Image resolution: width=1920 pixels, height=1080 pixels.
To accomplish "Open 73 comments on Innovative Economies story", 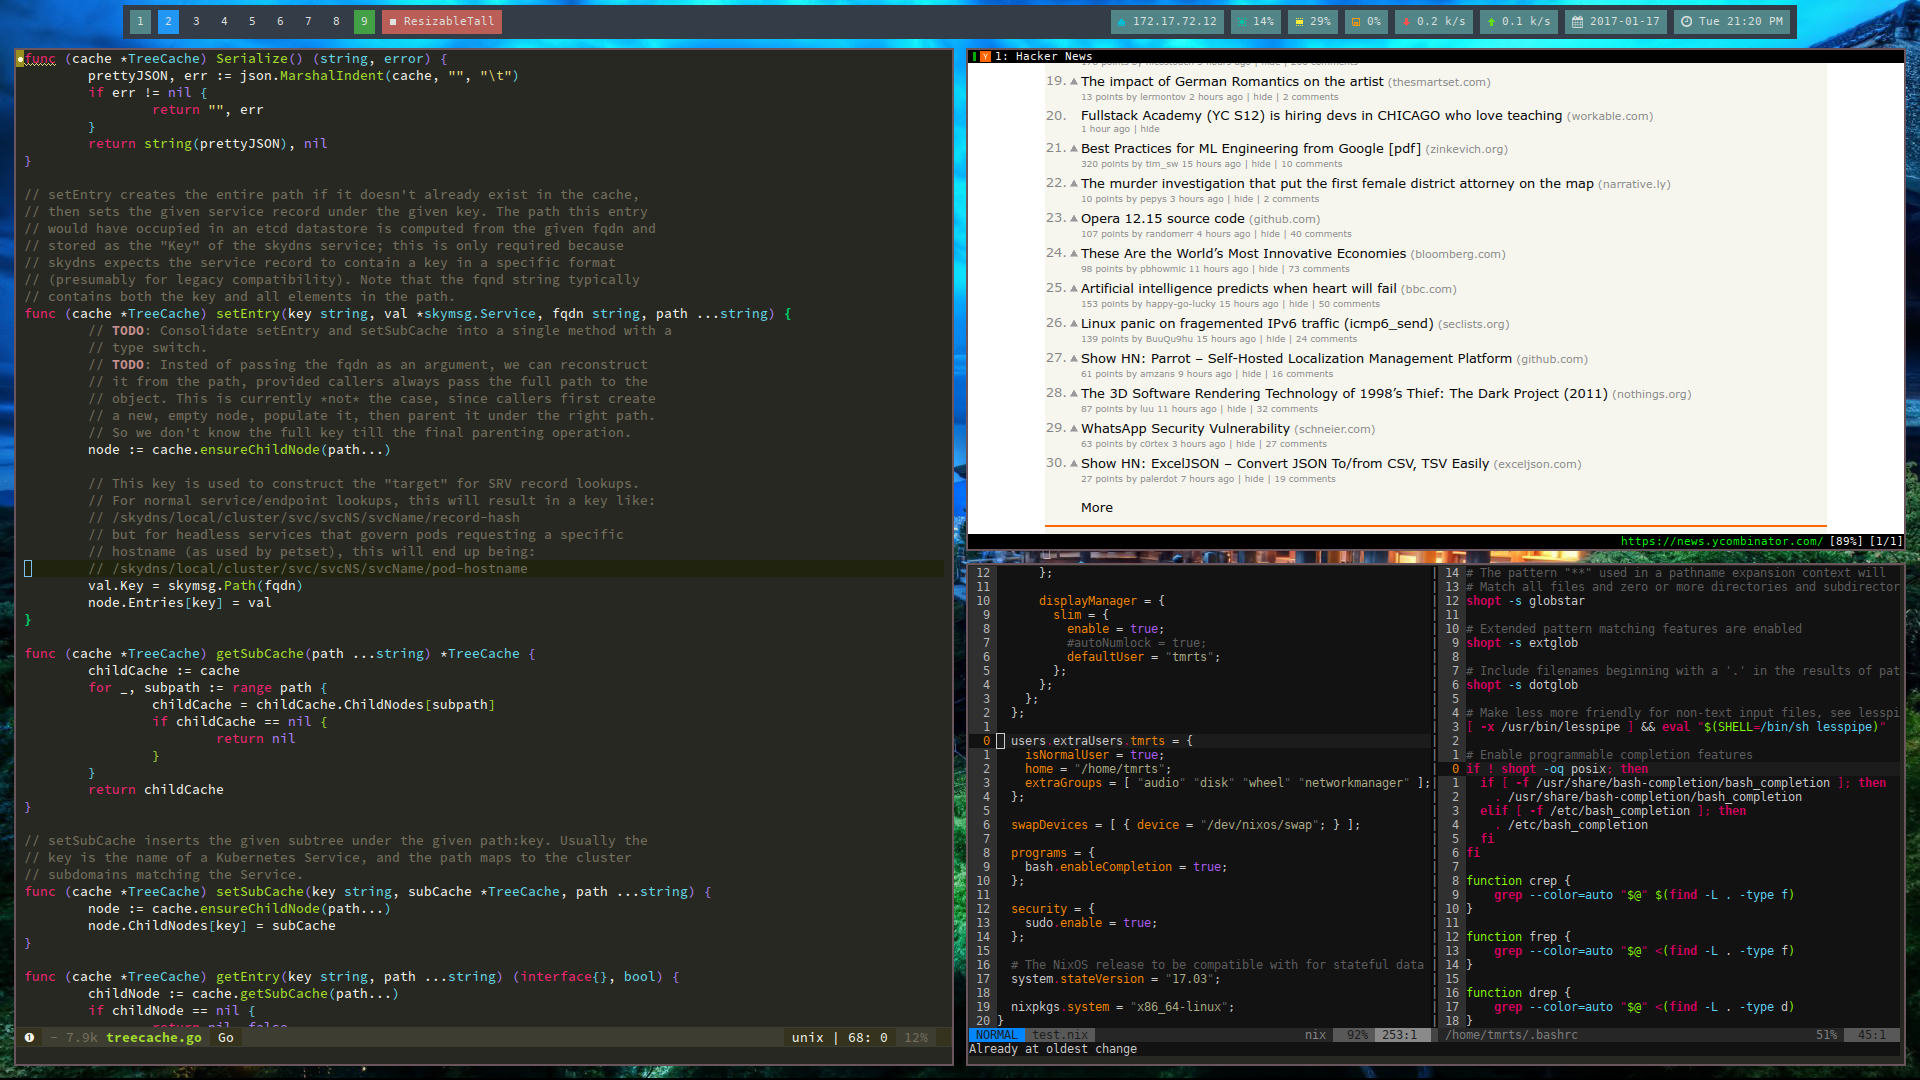I will pyautogui.click(x=1318, y=269).
